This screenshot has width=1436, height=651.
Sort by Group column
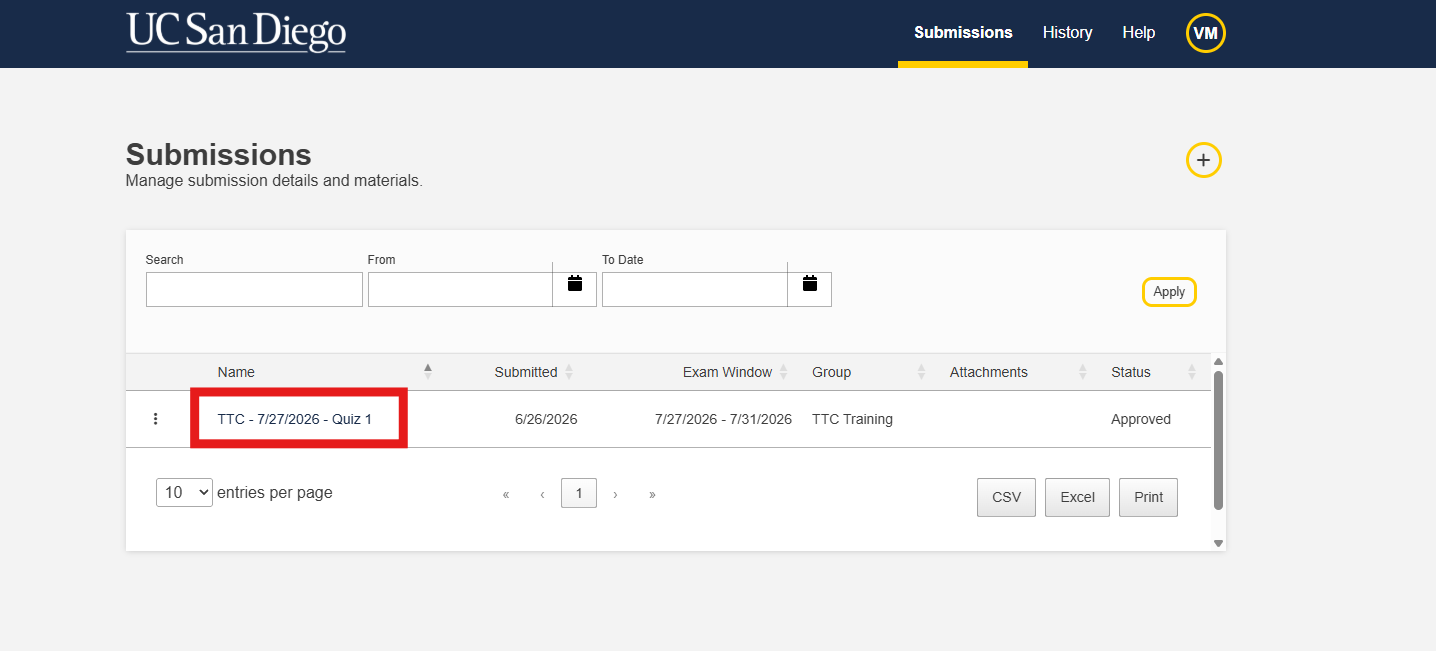coord(869,372)
